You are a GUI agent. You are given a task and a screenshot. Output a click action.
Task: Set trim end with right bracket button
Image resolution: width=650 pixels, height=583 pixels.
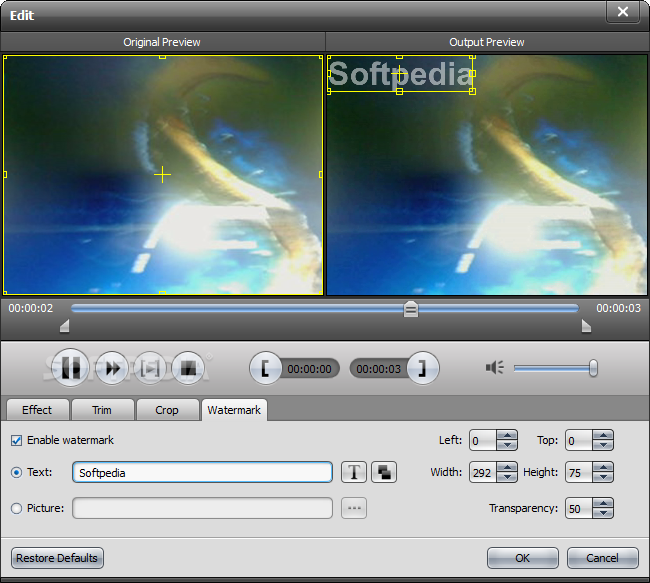423,368
